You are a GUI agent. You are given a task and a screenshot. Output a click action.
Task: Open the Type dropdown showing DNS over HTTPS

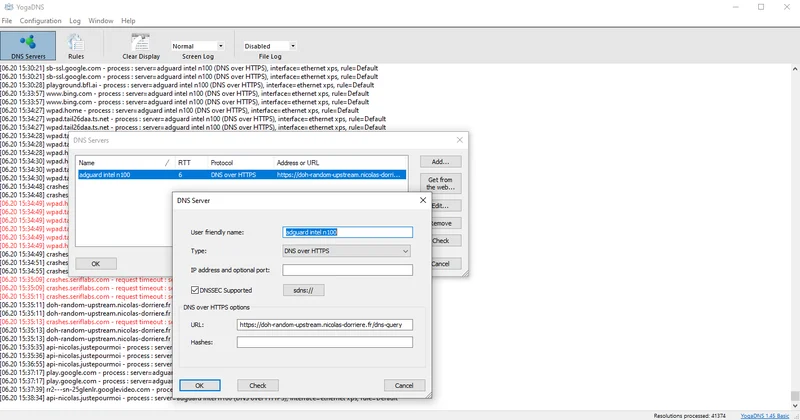point(347,250)
